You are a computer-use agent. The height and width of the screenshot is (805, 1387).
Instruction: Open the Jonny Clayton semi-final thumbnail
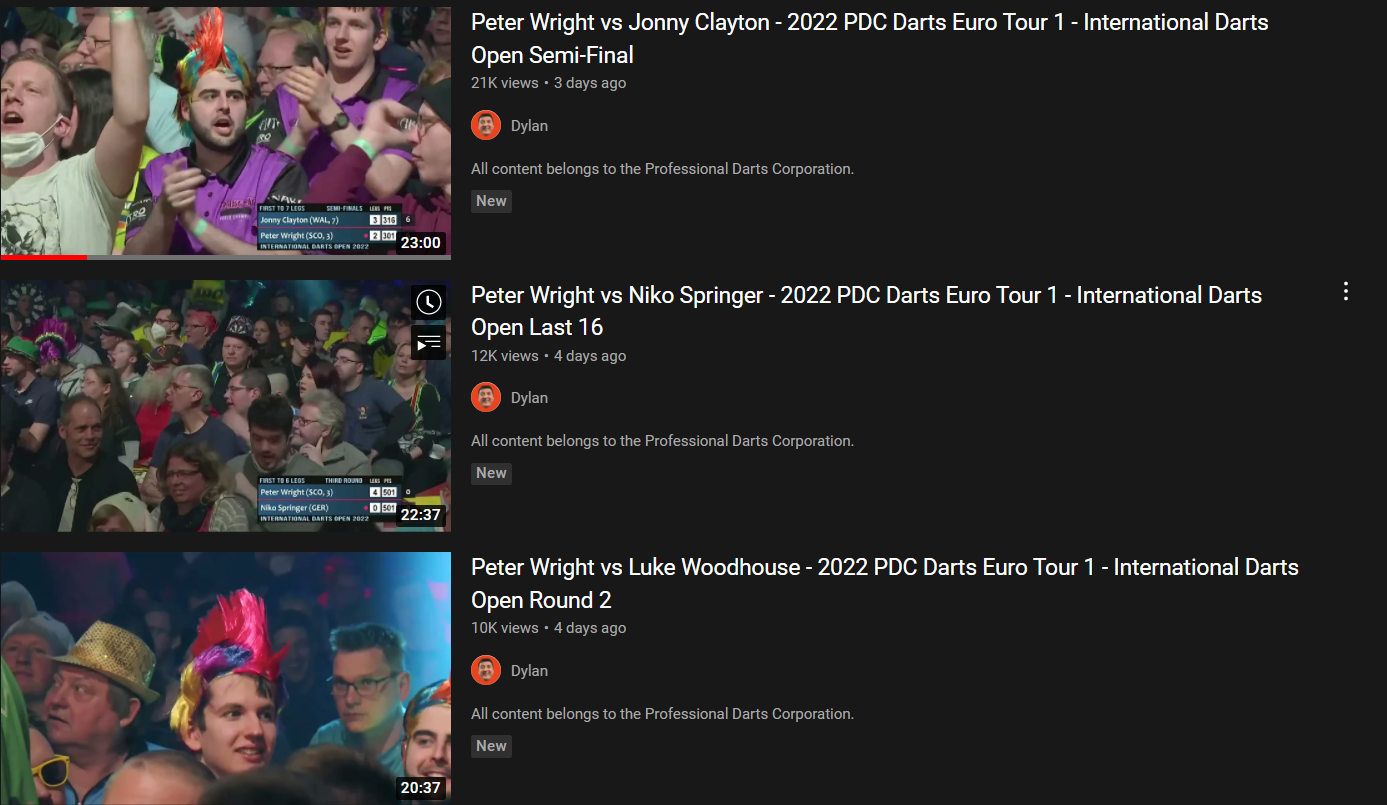pos(225,131)
